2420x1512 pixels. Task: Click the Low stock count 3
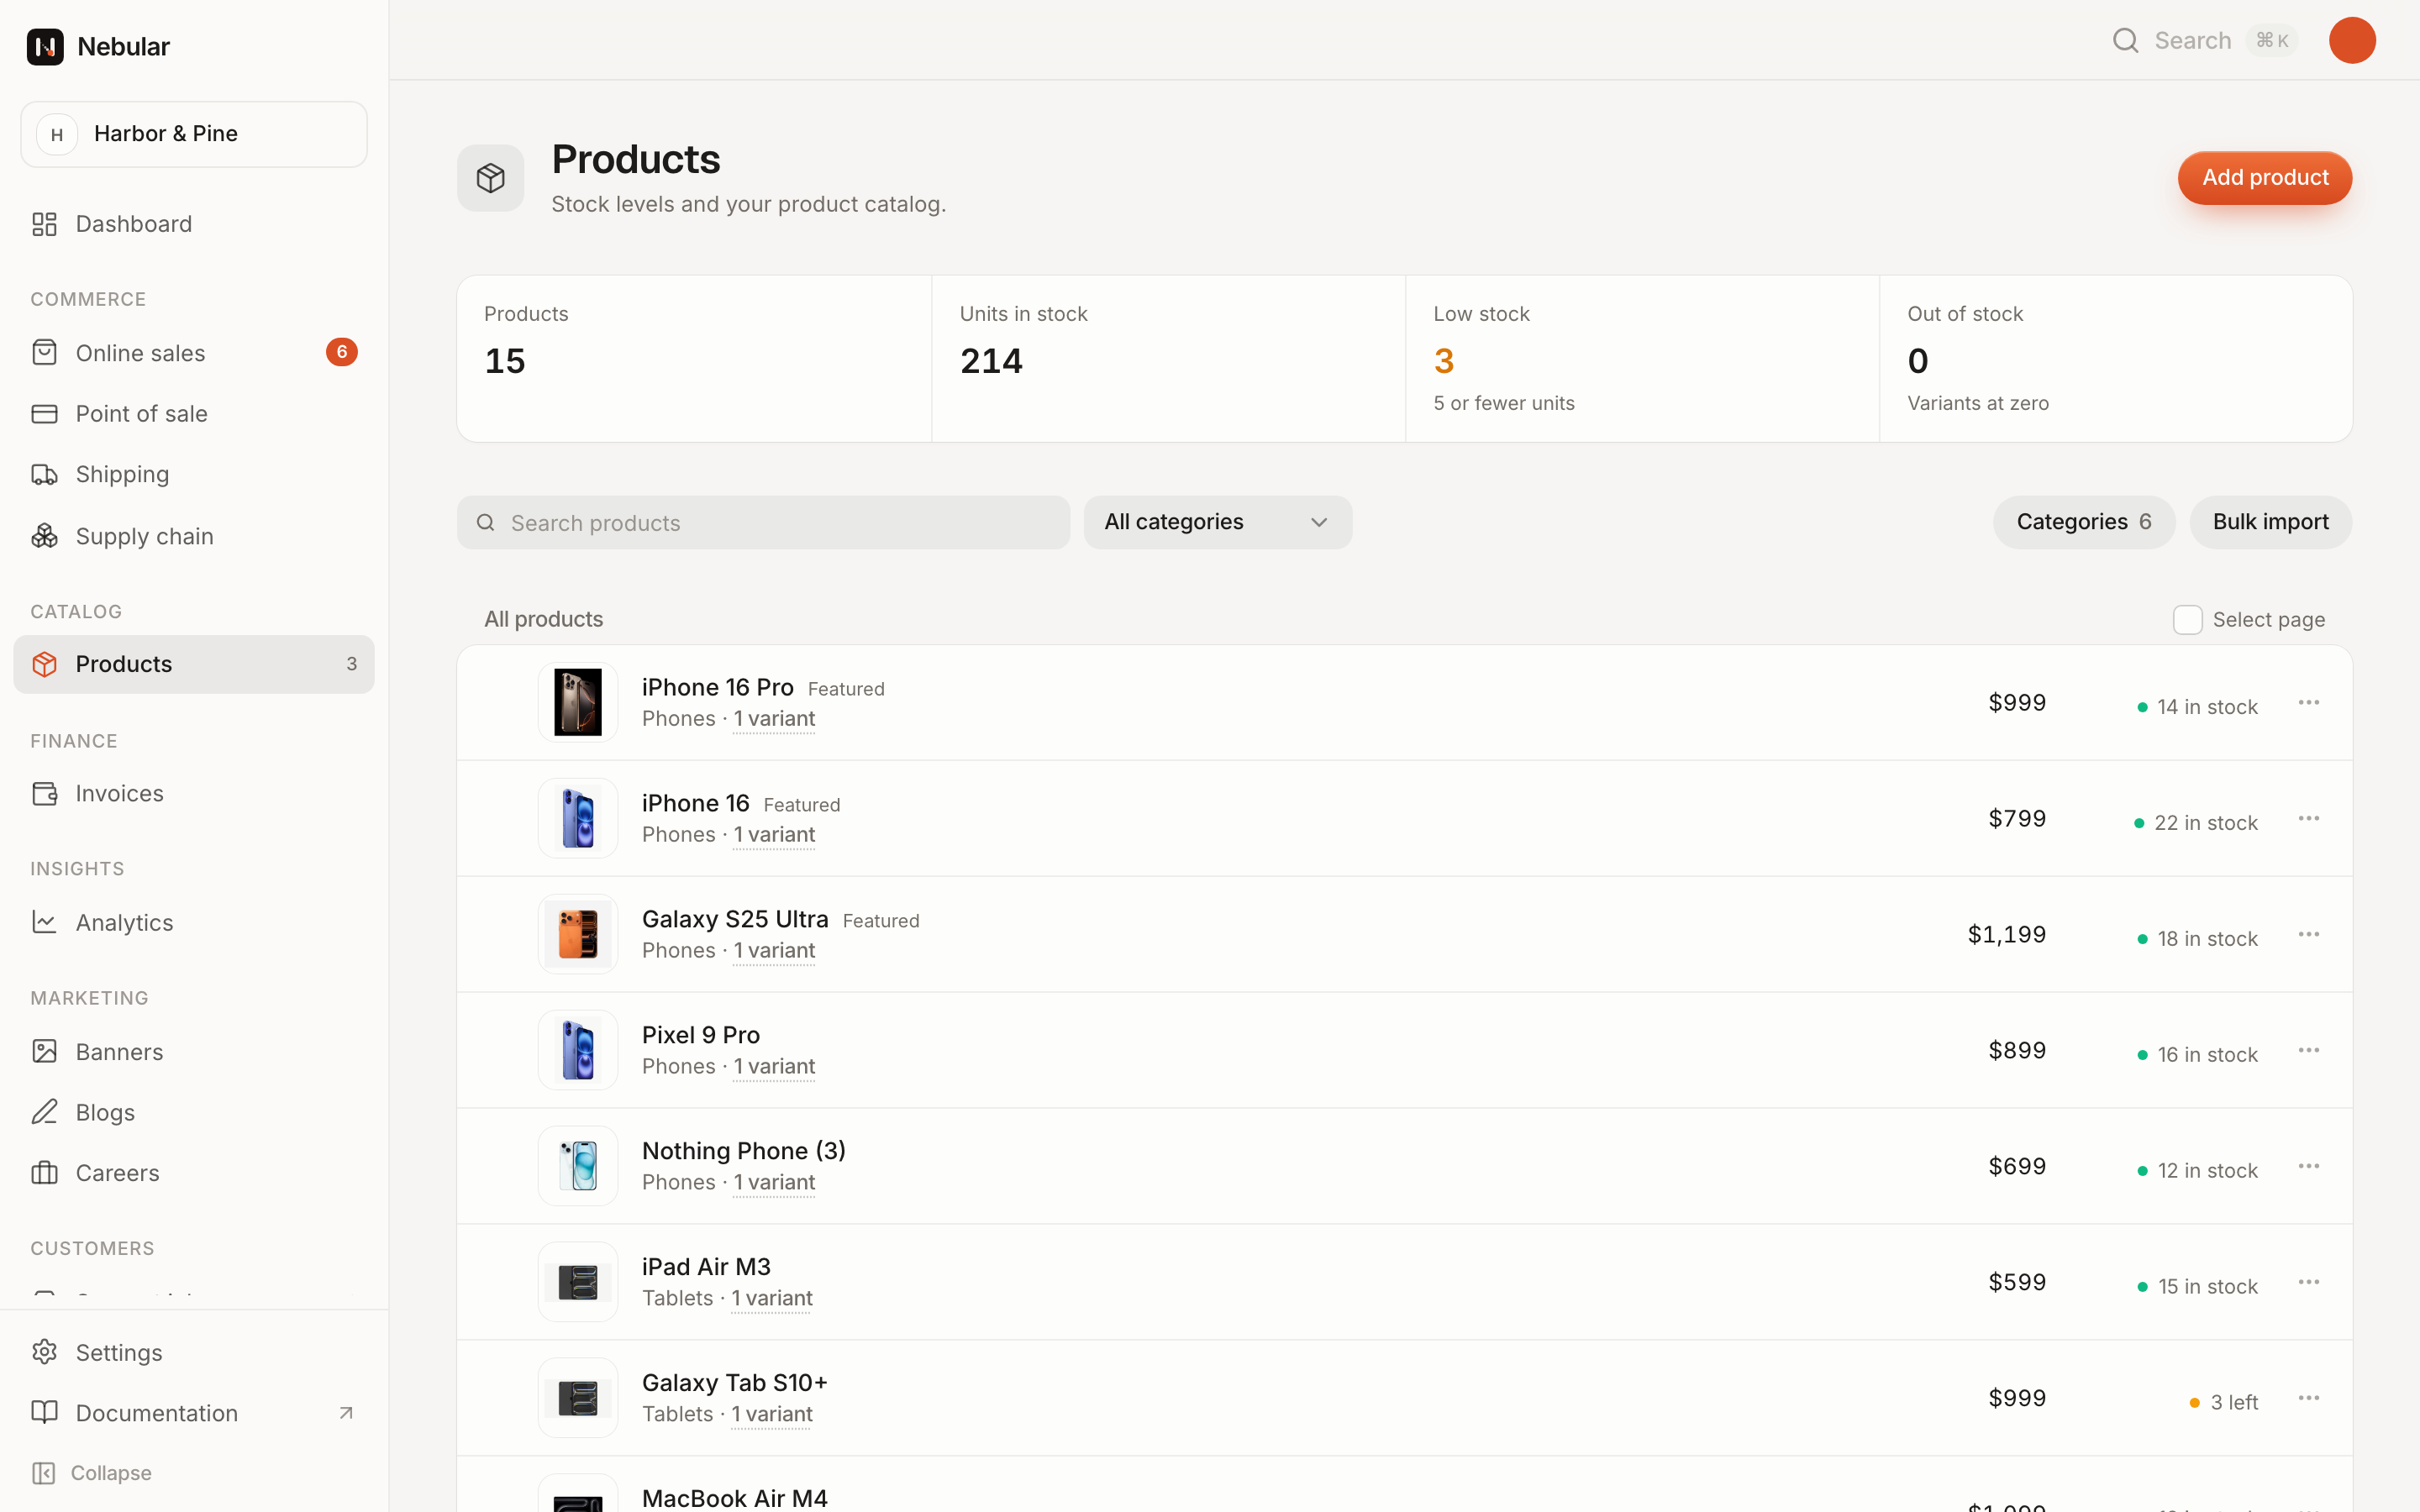[1443, 361]
